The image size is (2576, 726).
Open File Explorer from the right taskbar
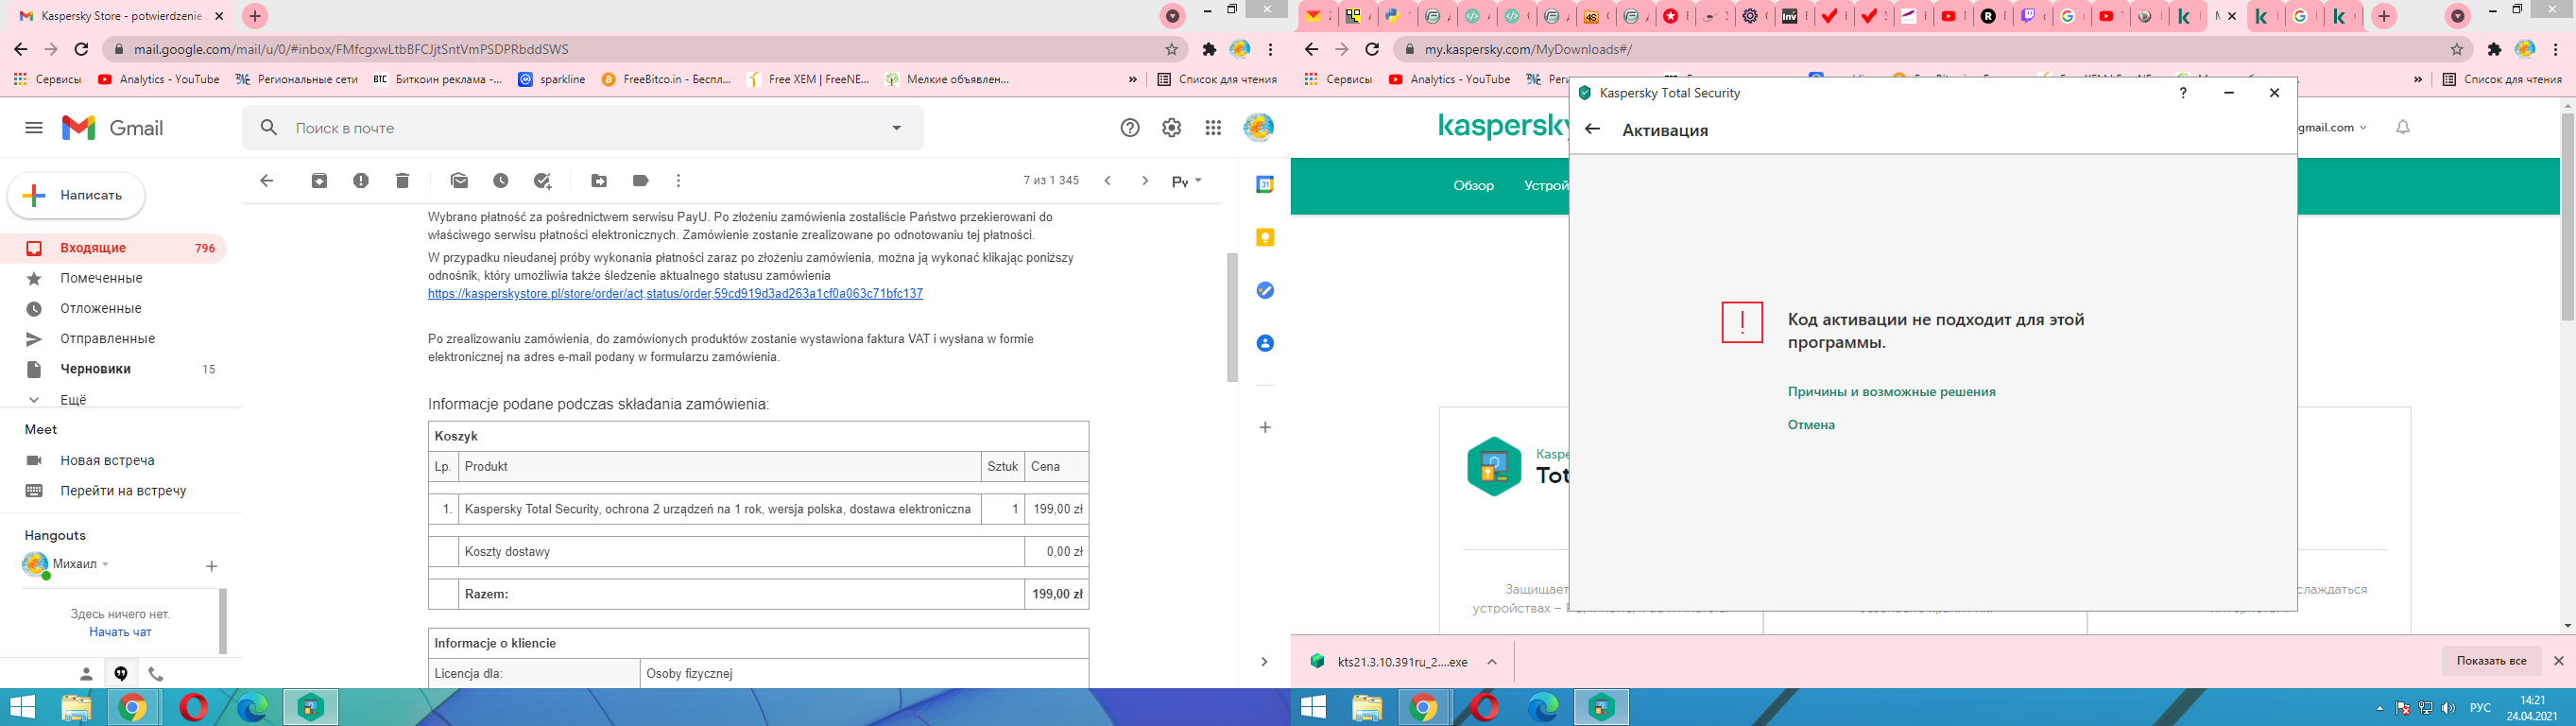(1367, 708)
